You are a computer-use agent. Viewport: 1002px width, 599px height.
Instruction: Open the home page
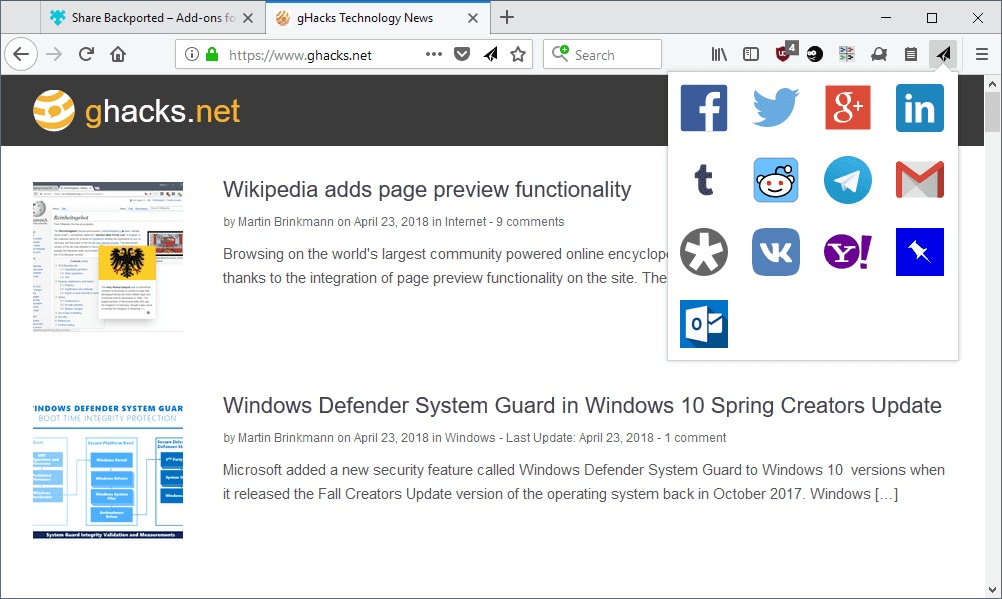tap(118, 54)
